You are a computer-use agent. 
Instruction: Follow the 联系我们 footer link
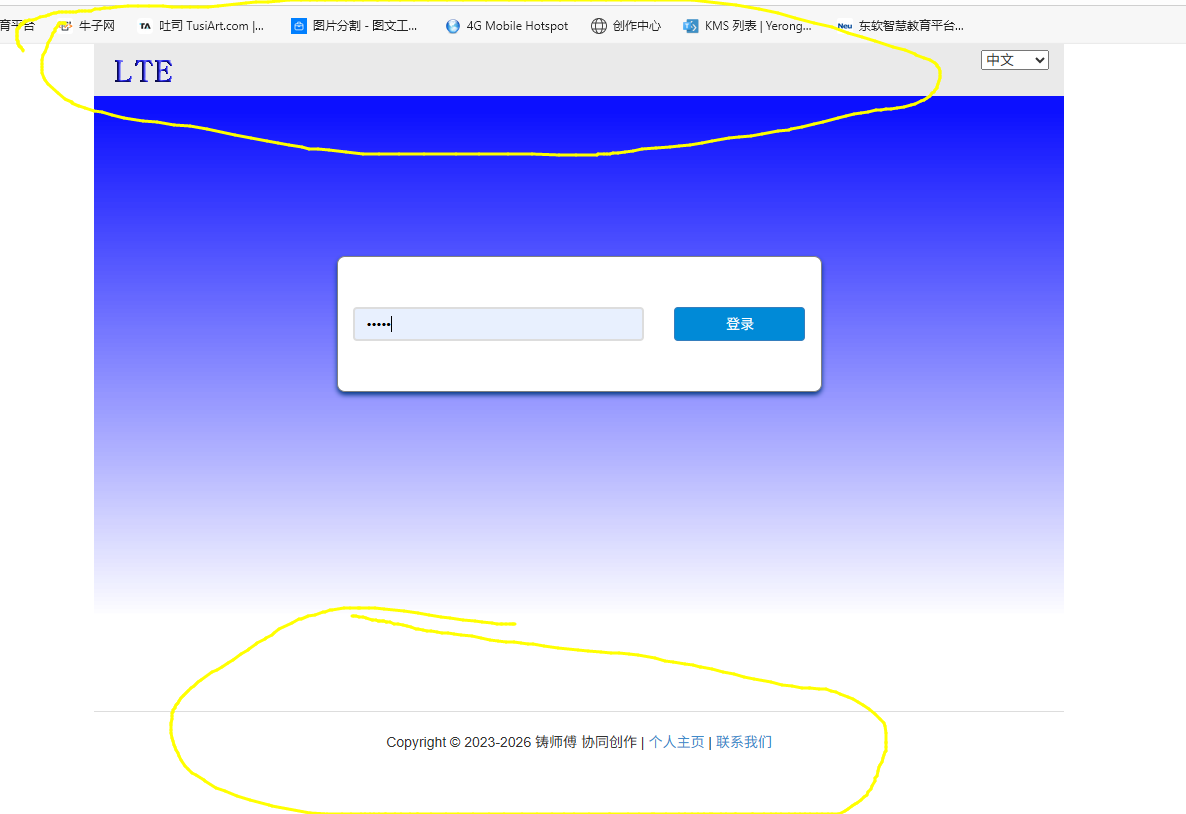coord(744,742)
